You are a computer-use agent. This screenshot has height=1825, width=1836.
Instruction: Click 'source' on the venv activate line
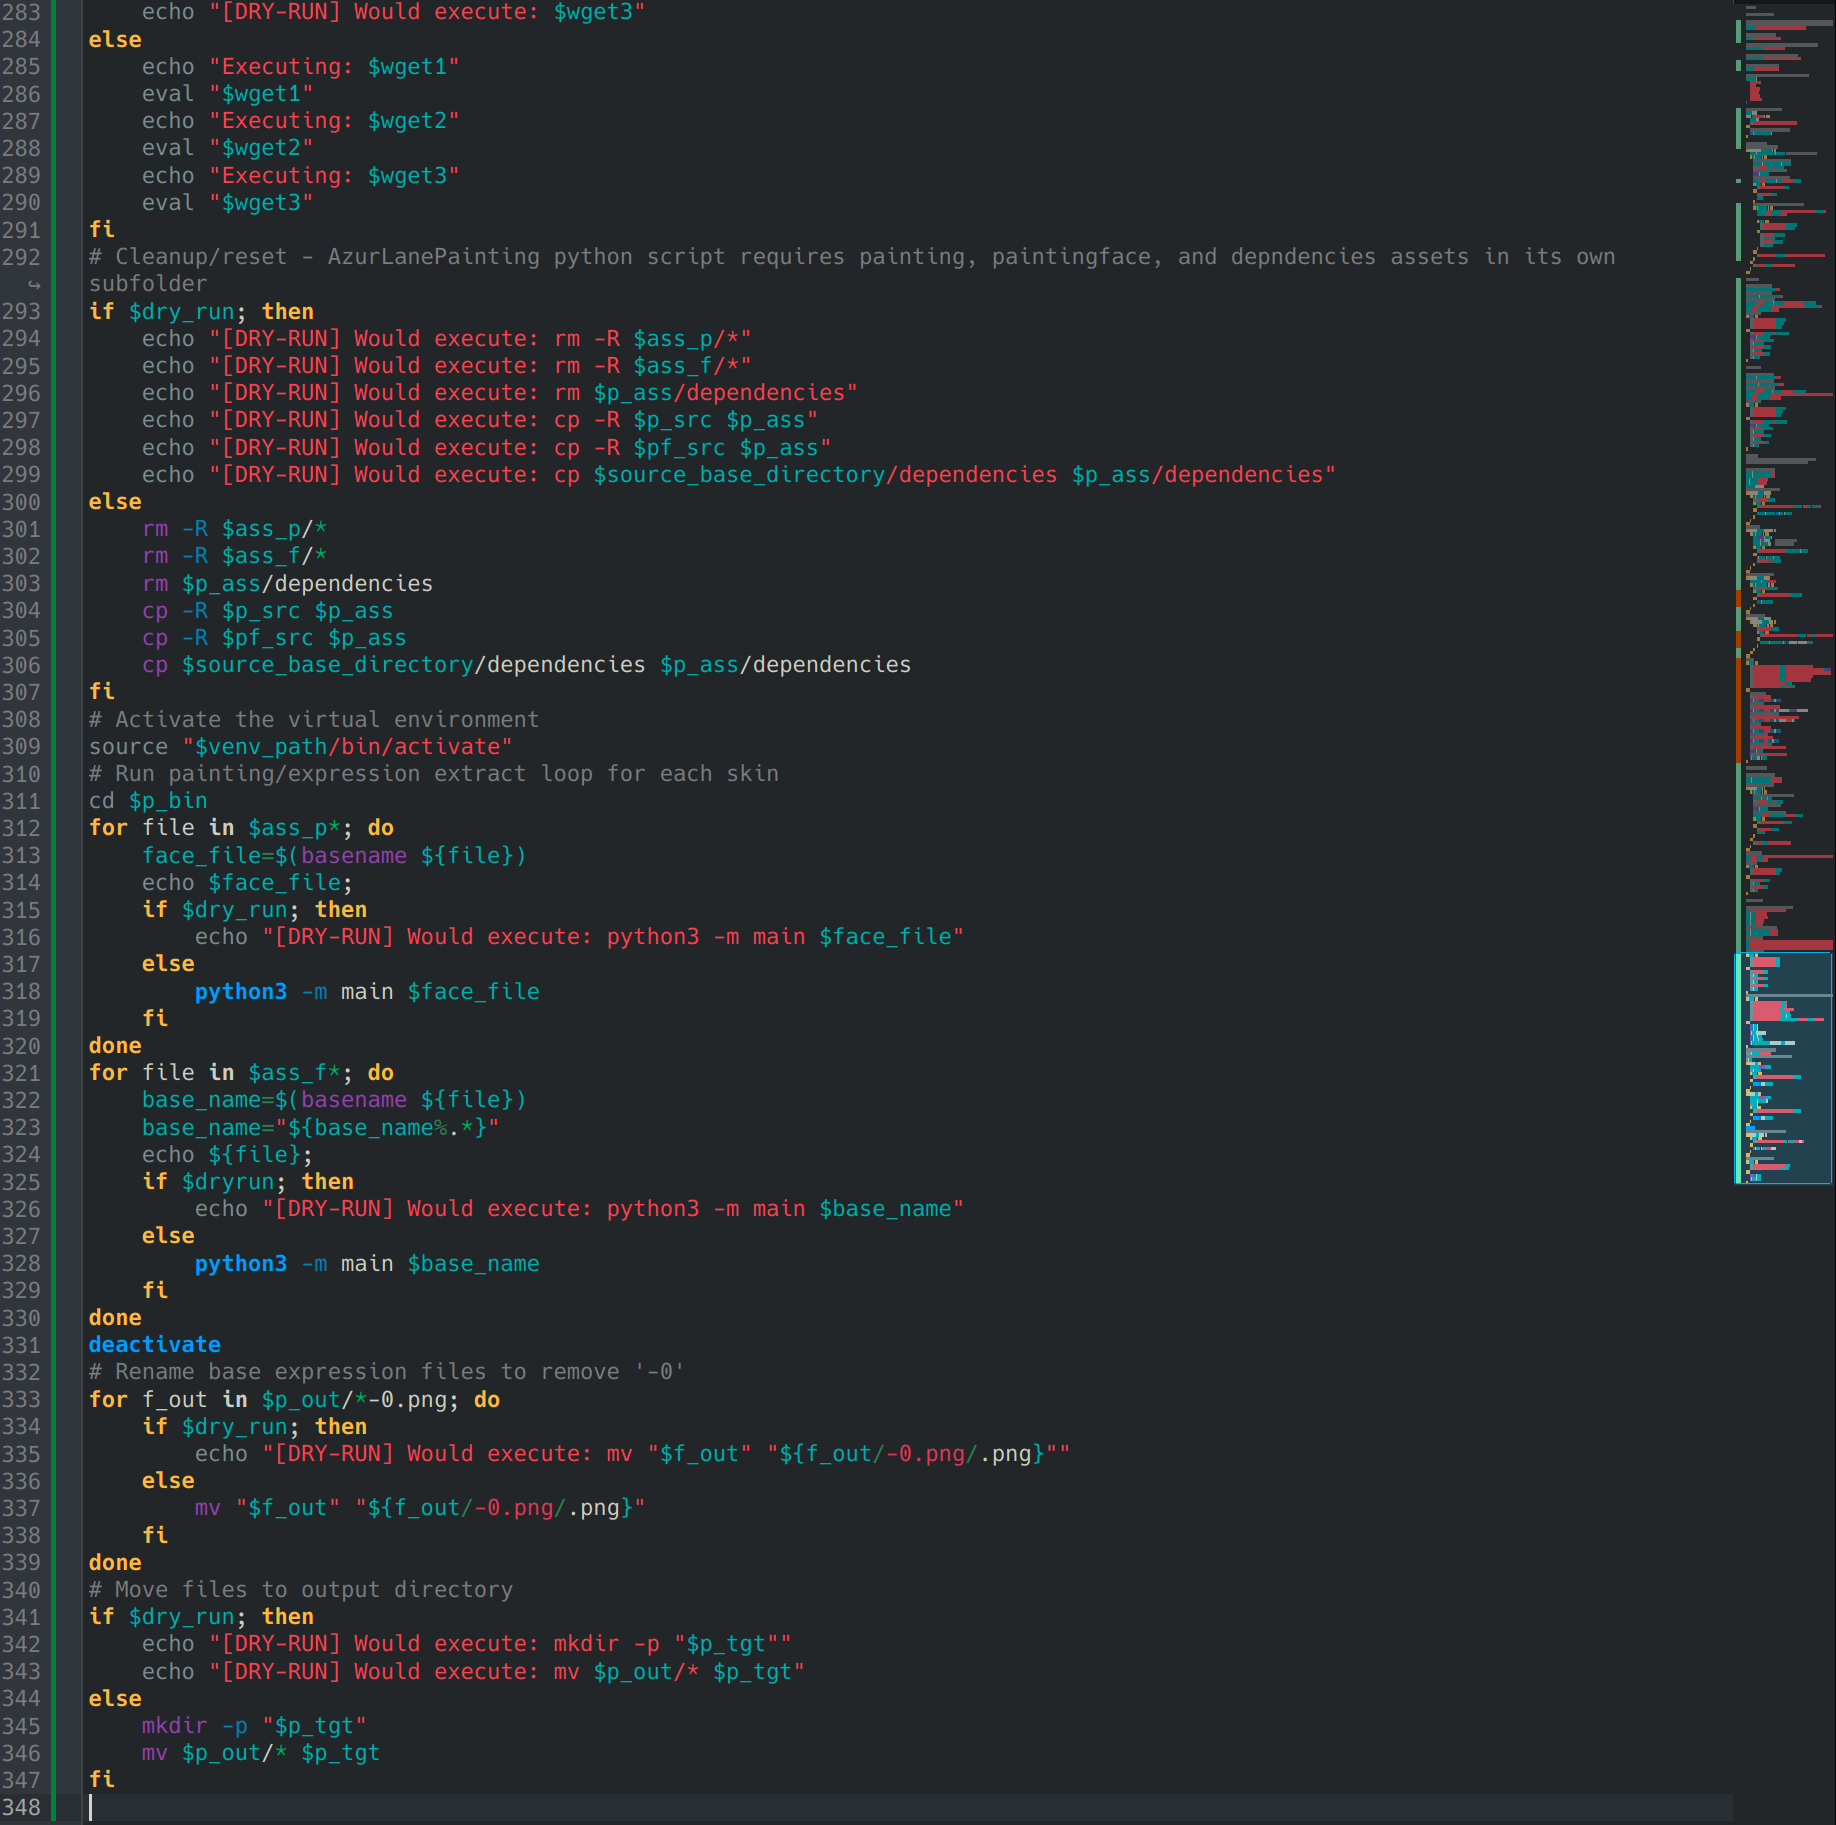pyautogui.click(x=128, y=747)
